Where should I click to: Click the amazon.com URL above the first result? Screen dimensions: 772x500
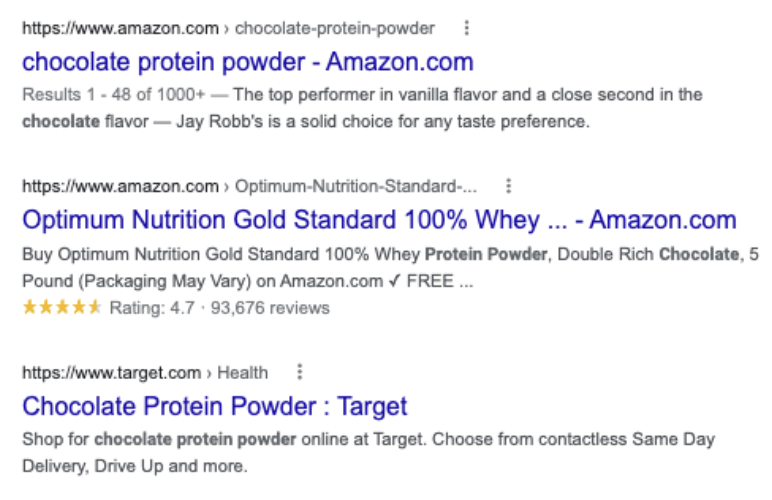pyautogui.click(x=120, y=28)
